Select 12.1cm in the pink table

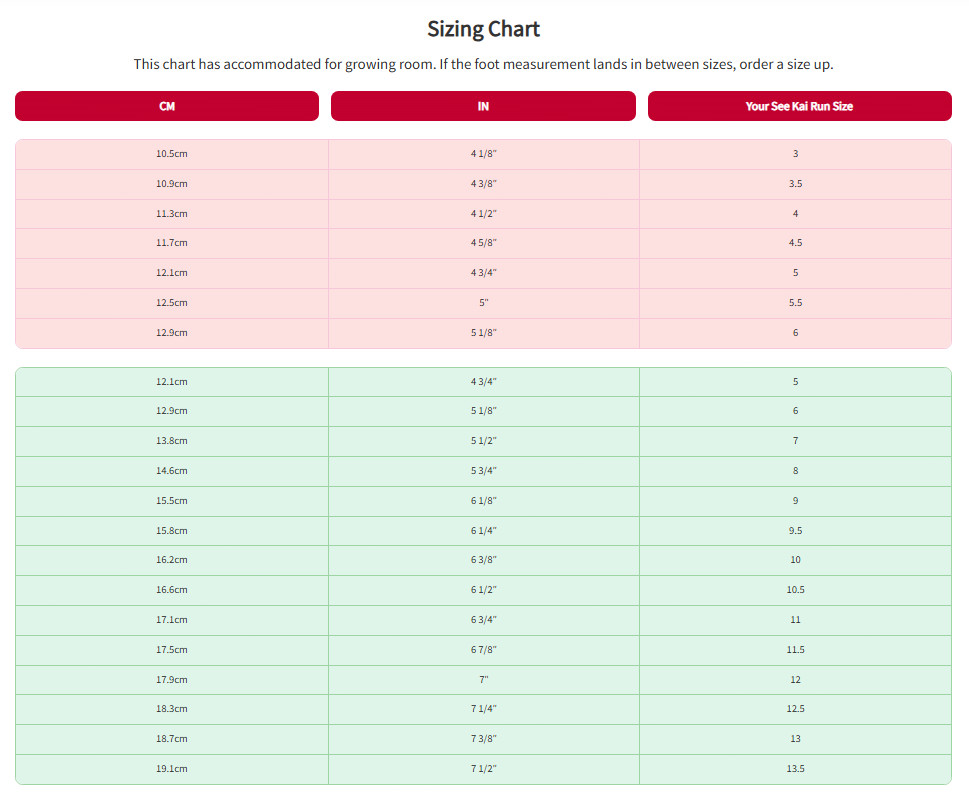172,273
